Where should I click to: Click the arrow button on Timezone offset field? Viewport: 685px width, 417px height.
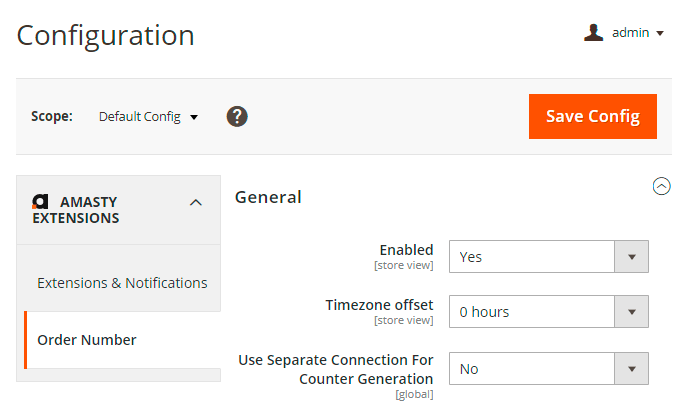tap(631, 312)
